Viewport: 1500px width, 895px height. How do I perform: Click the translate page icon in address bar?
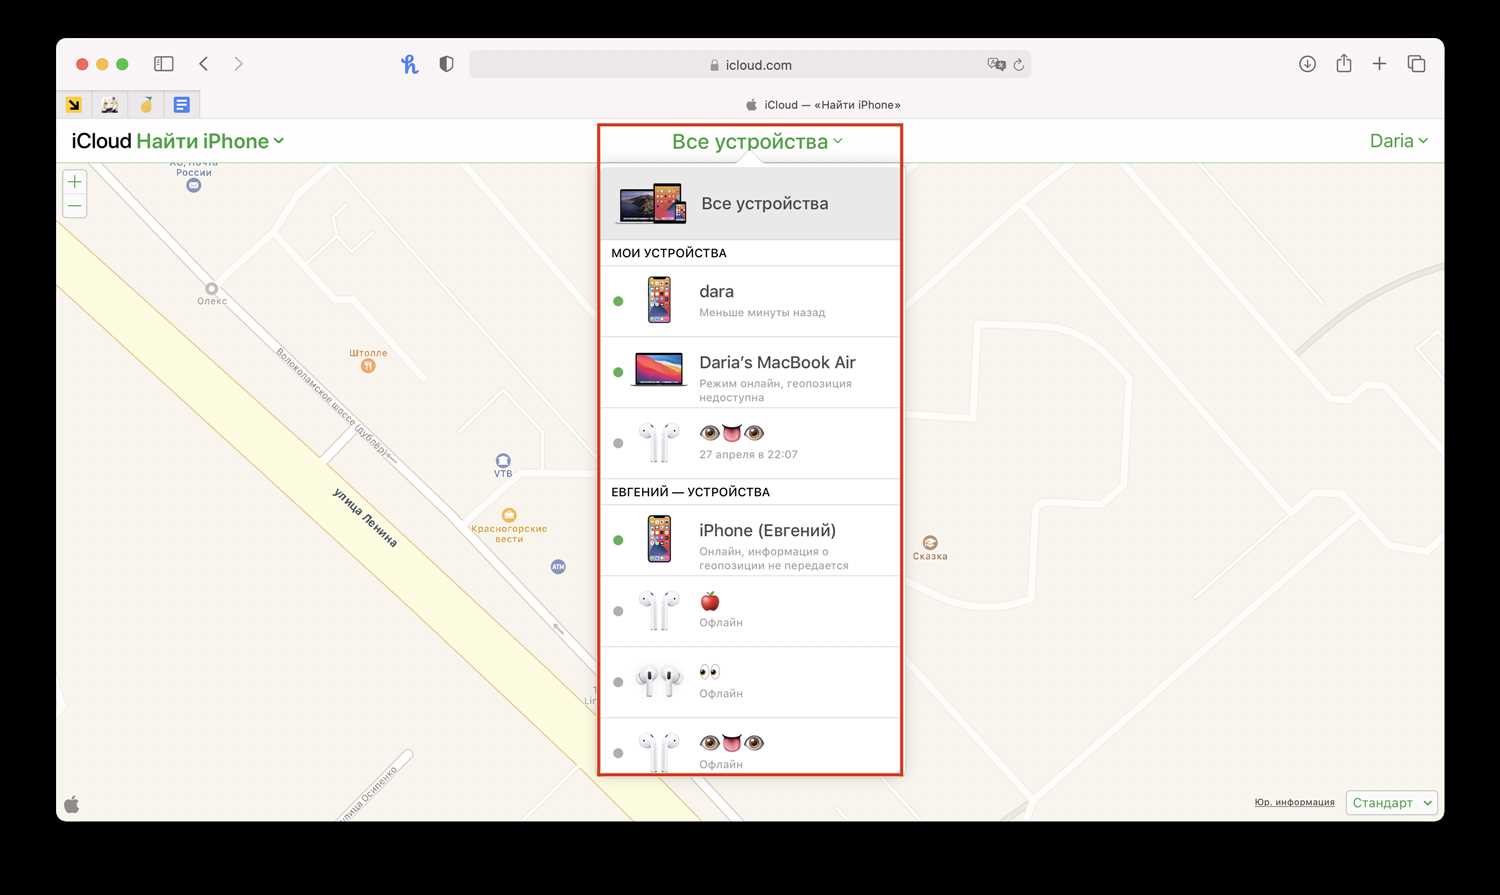(x=996, y=64)
